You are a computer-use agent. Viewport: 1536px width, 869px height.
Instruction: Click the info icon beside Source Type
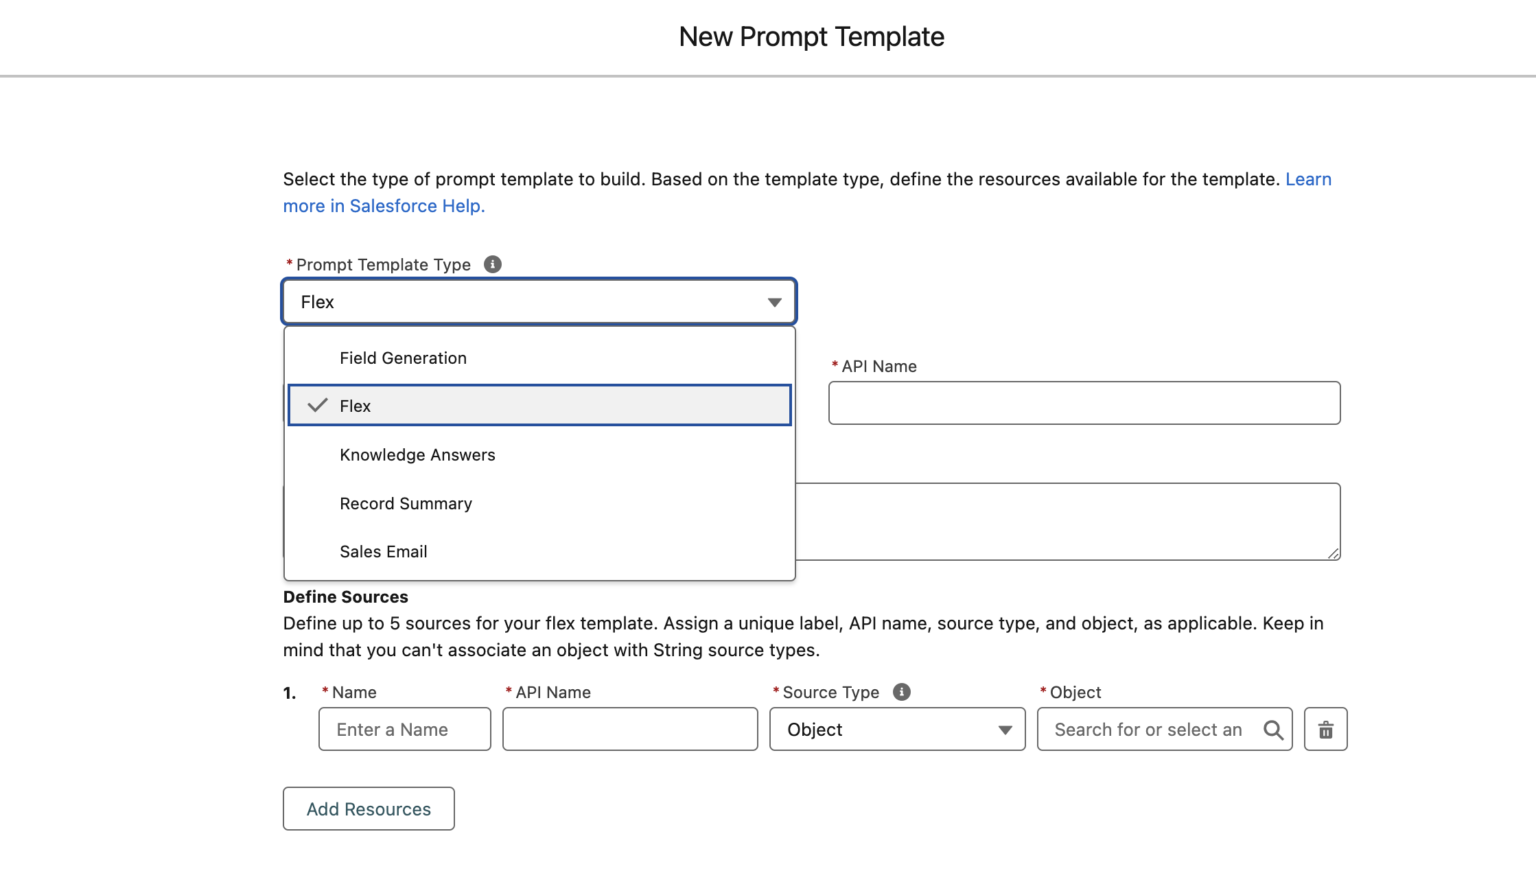point(901,691)
